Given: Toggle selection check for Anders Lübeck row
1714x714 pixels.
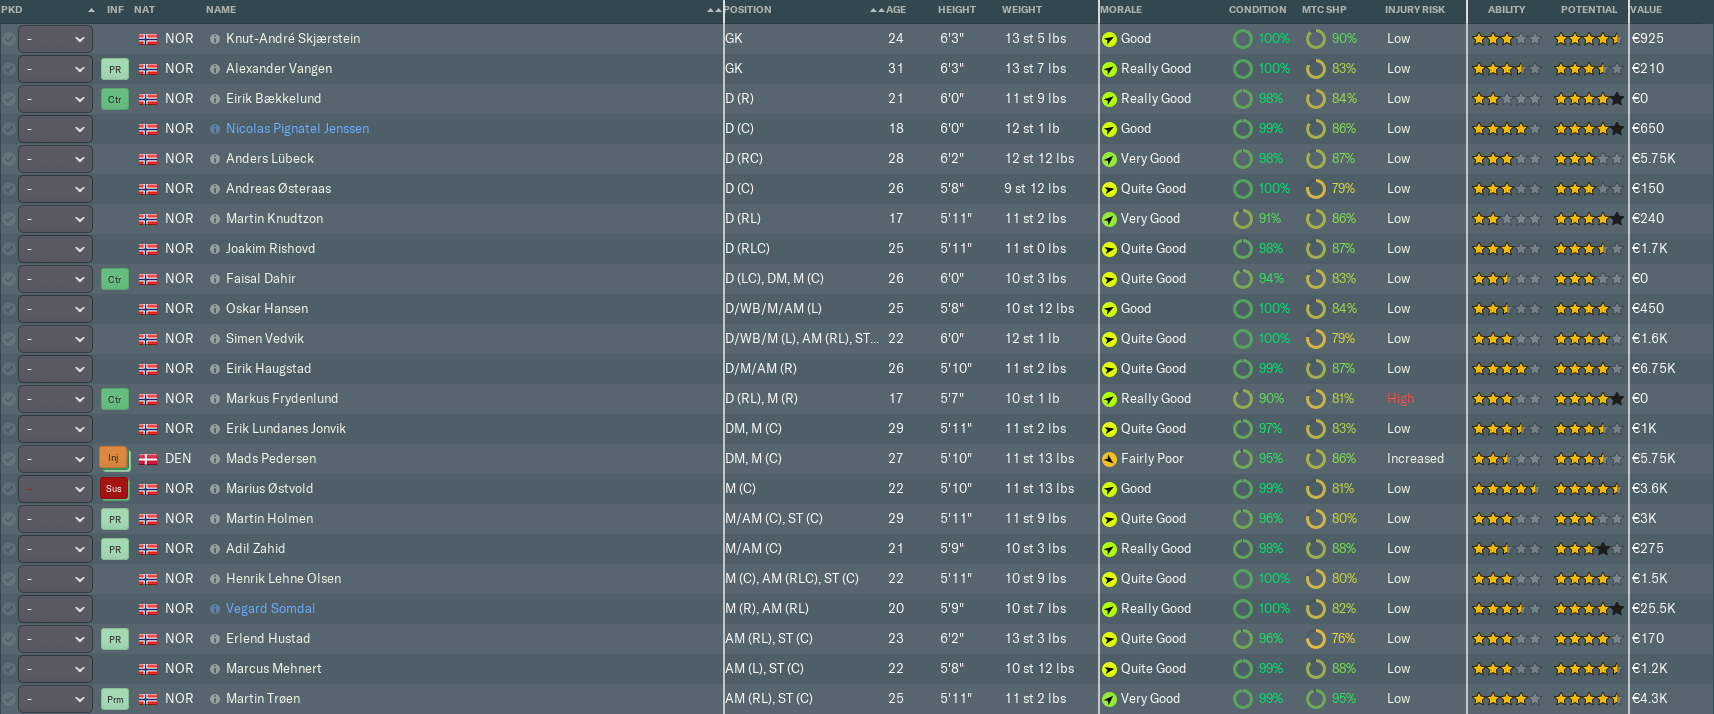Looking at the screenshot, I should [x=9, y=159].
